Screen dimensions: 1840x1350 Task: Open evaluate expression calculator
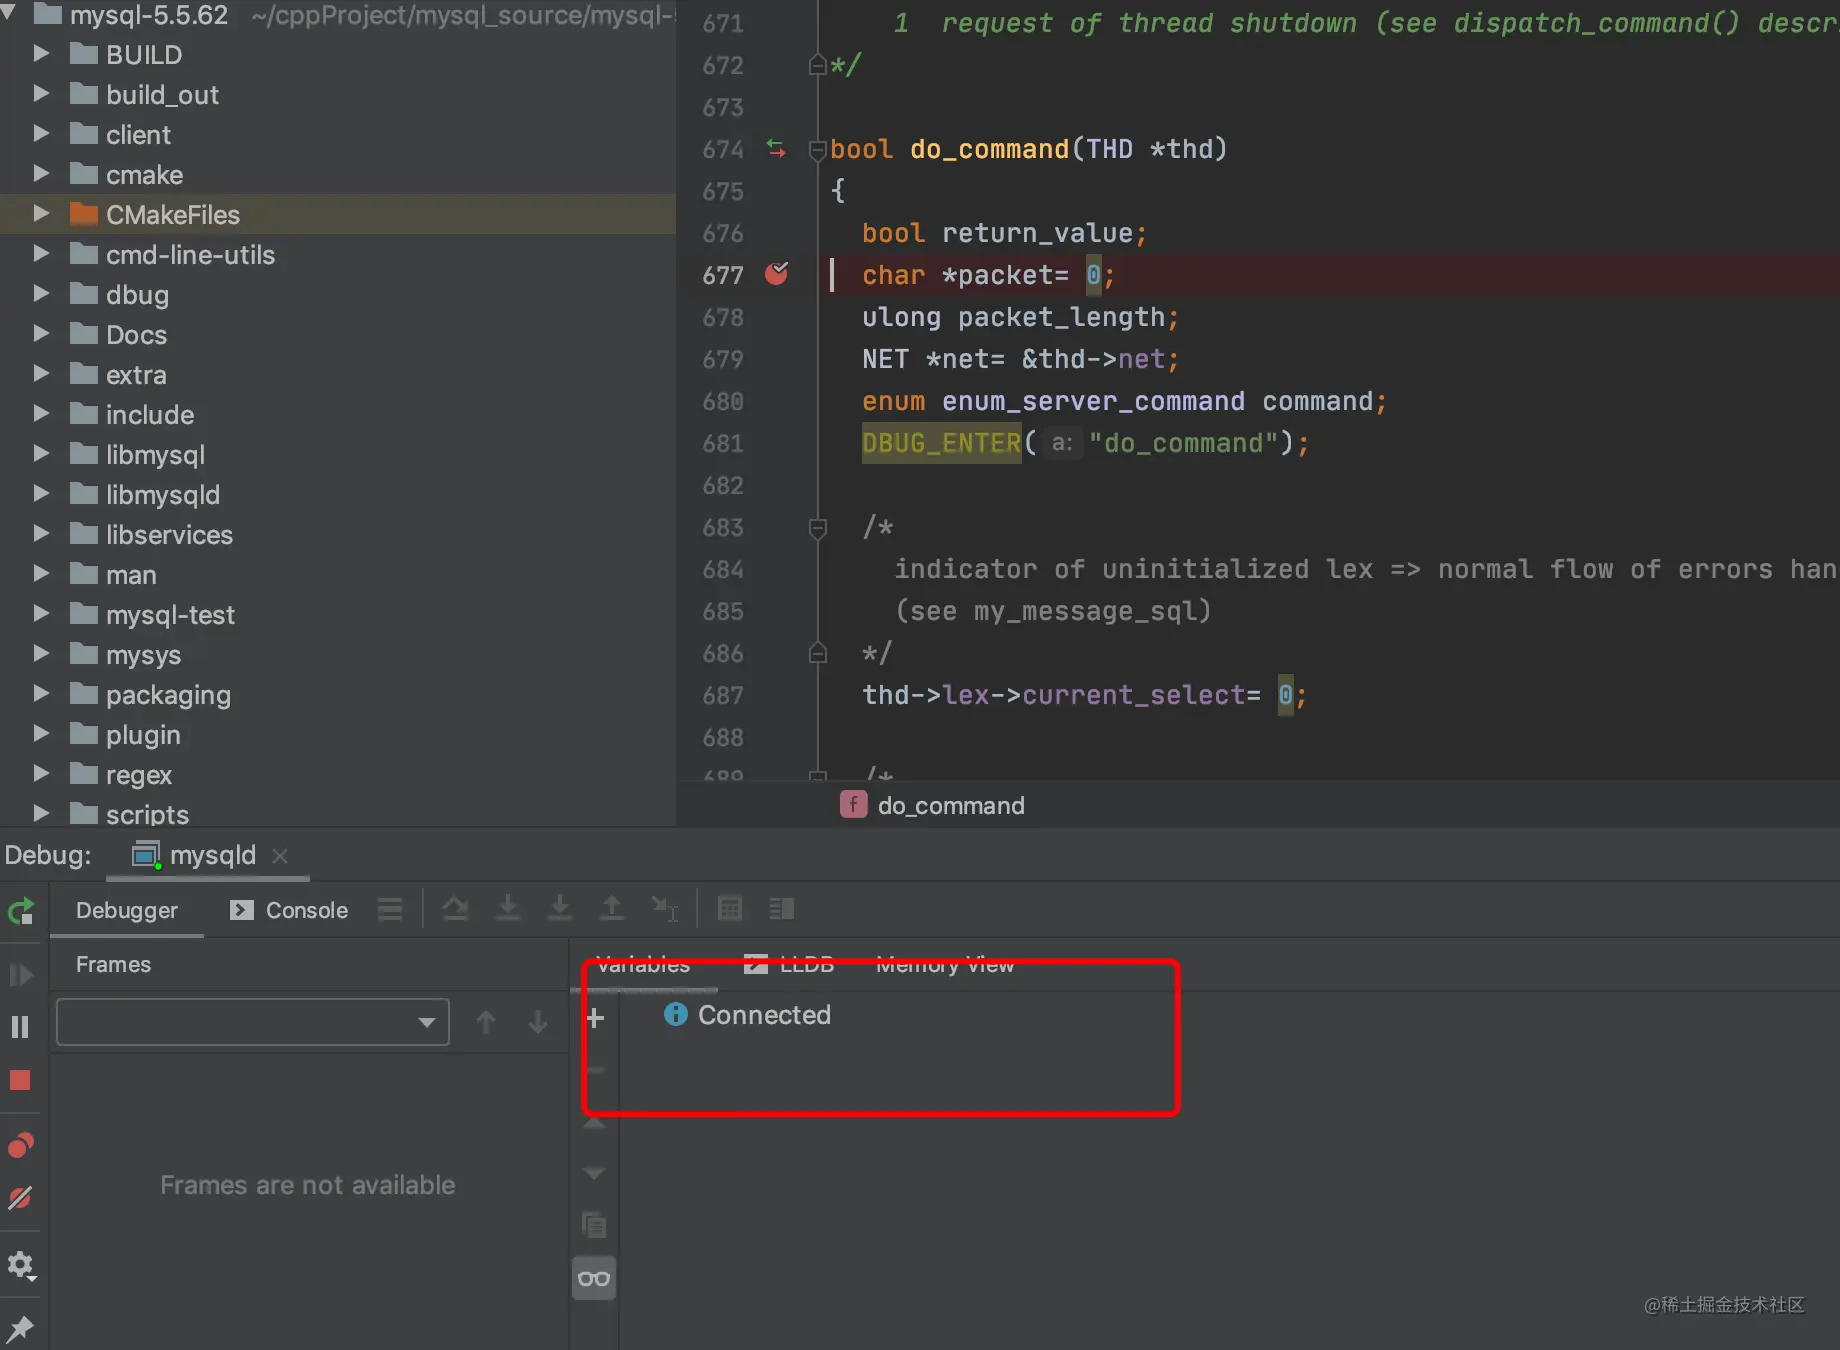click(x=730, y=909)
